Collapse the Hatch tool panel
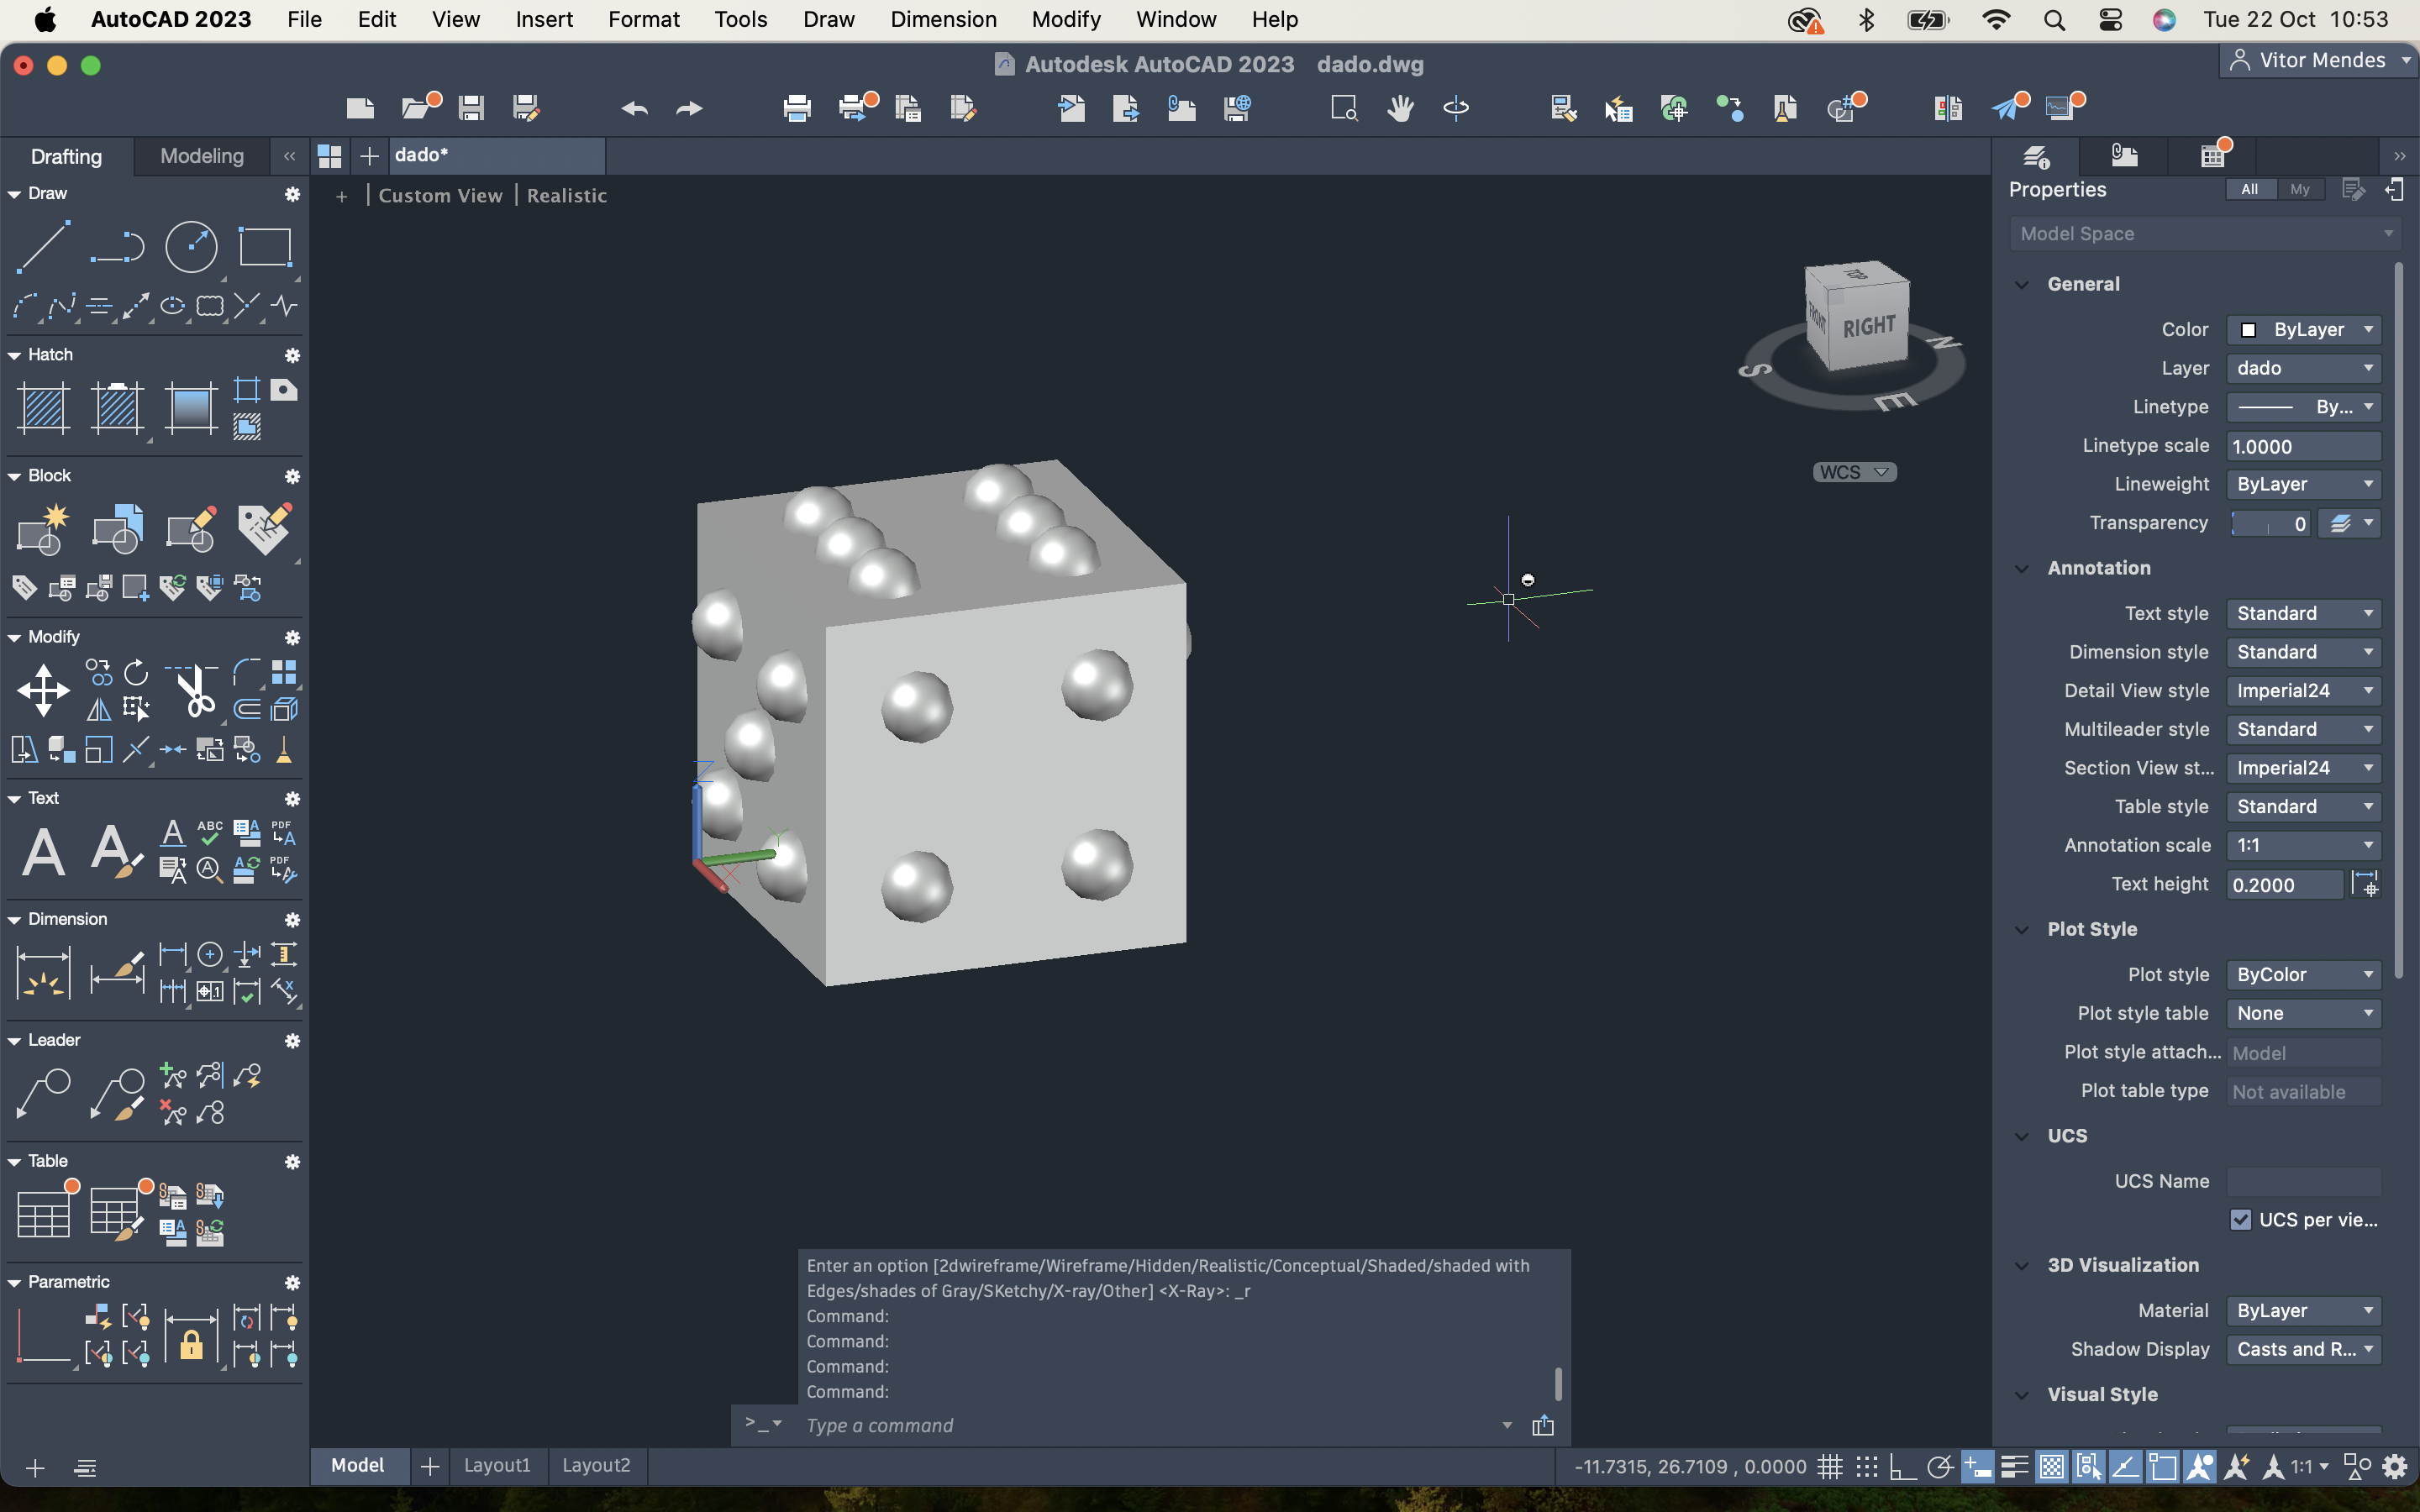 pos(14,355)
